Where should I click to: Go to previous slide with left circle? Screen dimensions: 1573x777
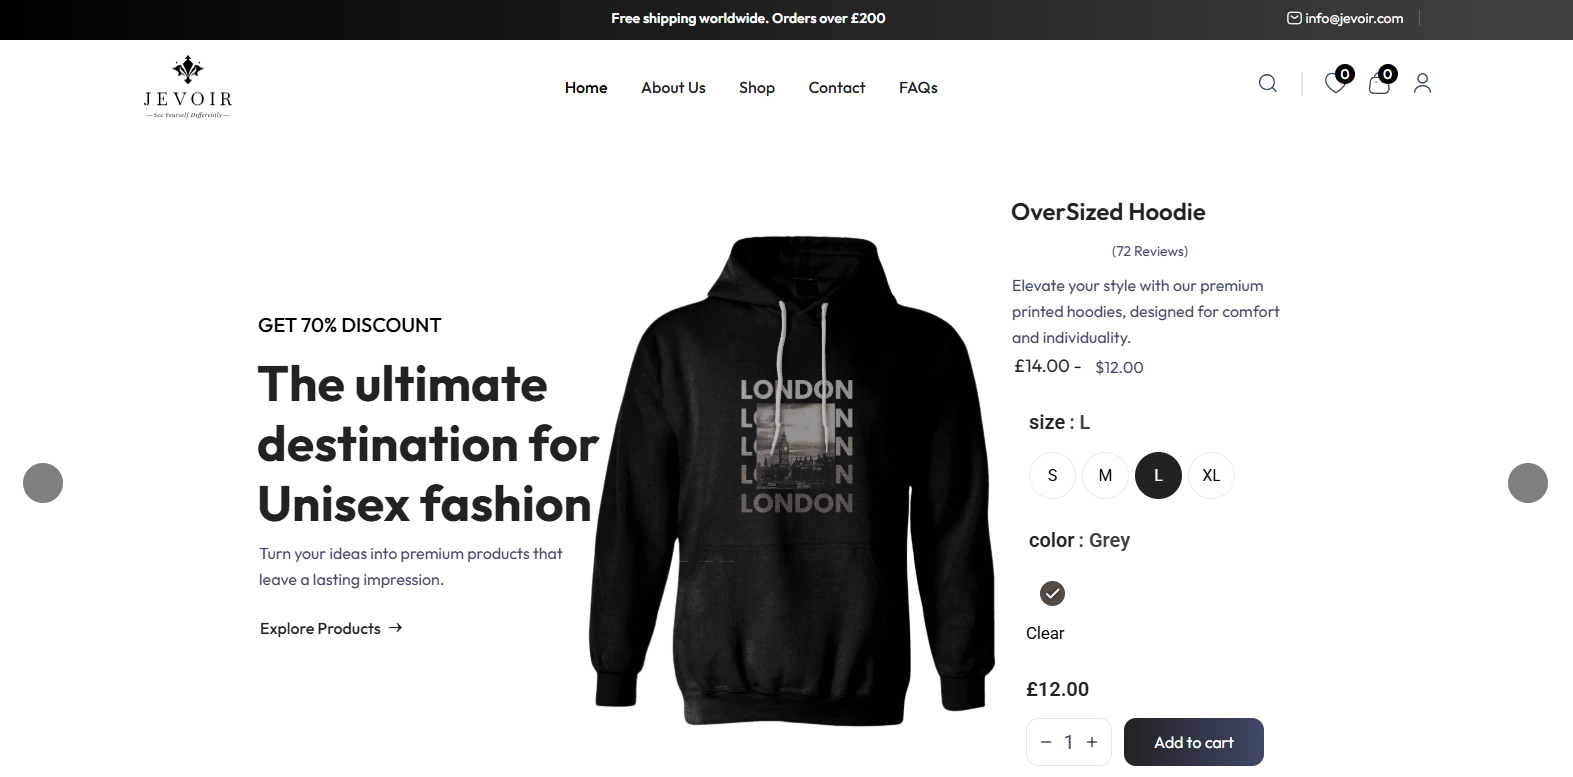43,483
